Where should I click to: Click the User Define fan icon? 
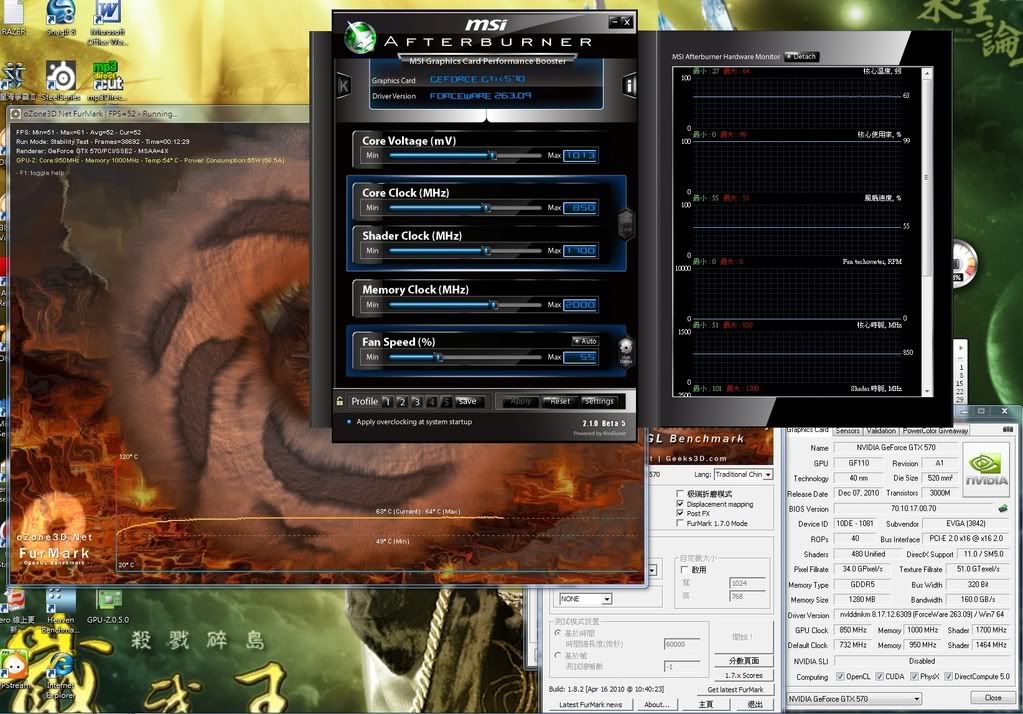(626, 351)
